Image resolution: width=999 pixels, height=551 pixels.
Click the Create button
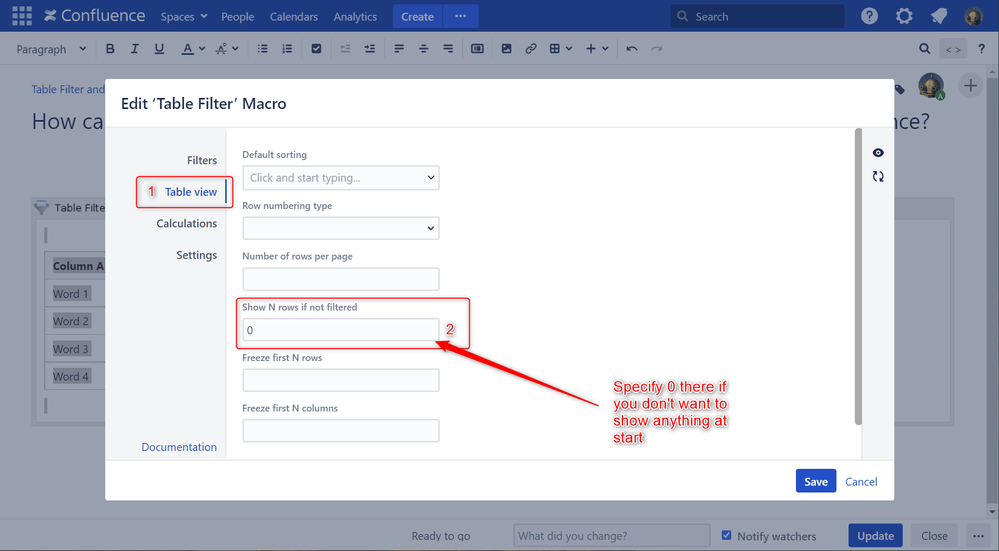(417, 16)
